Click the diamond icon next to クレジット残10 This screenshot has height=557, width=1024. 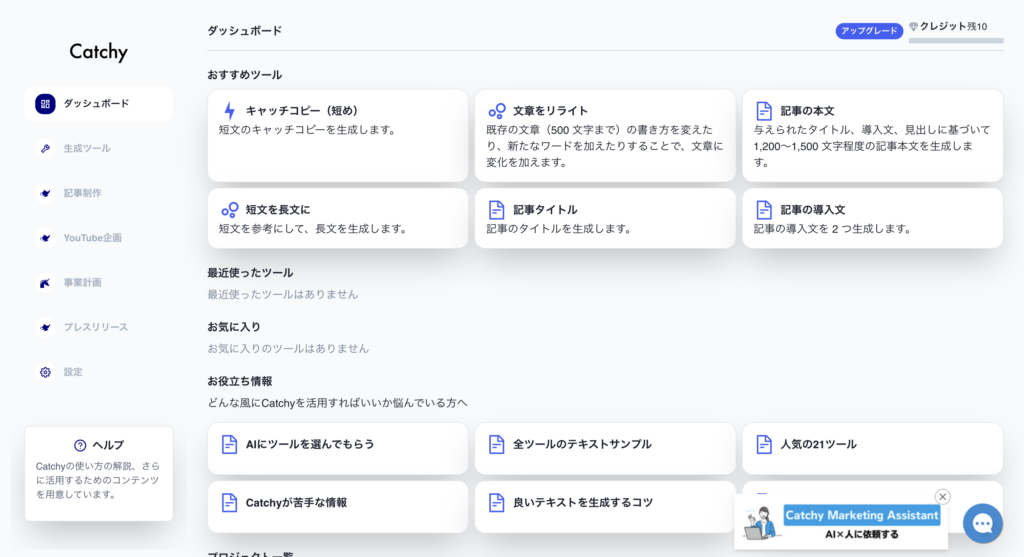pyautogui.click(x=914, y=27)
